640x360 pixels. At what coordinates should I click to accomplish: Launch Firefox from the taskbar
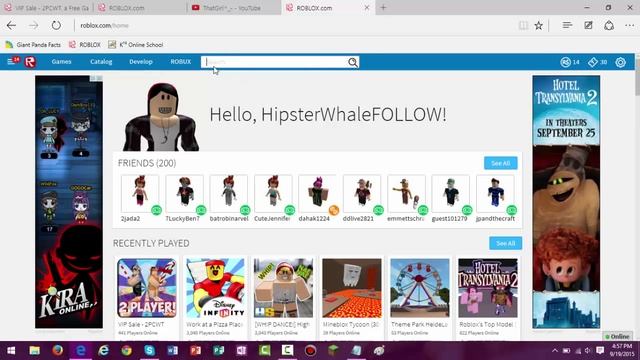pos(58,351)
